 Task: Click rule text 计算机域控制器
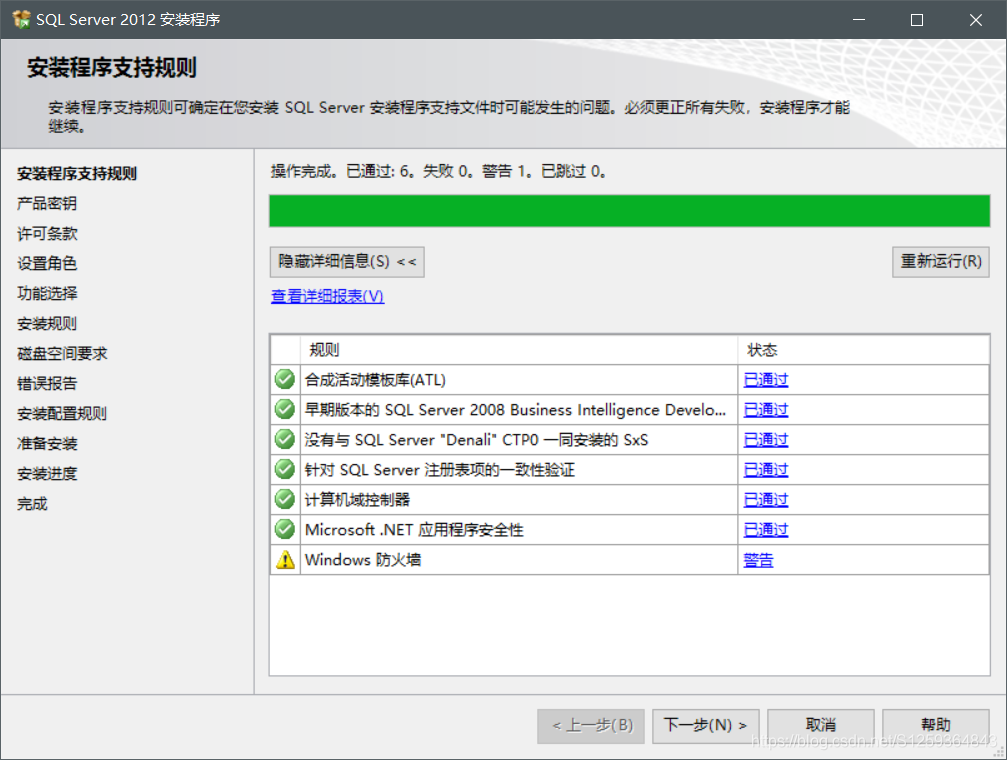[x=357, y=500]
